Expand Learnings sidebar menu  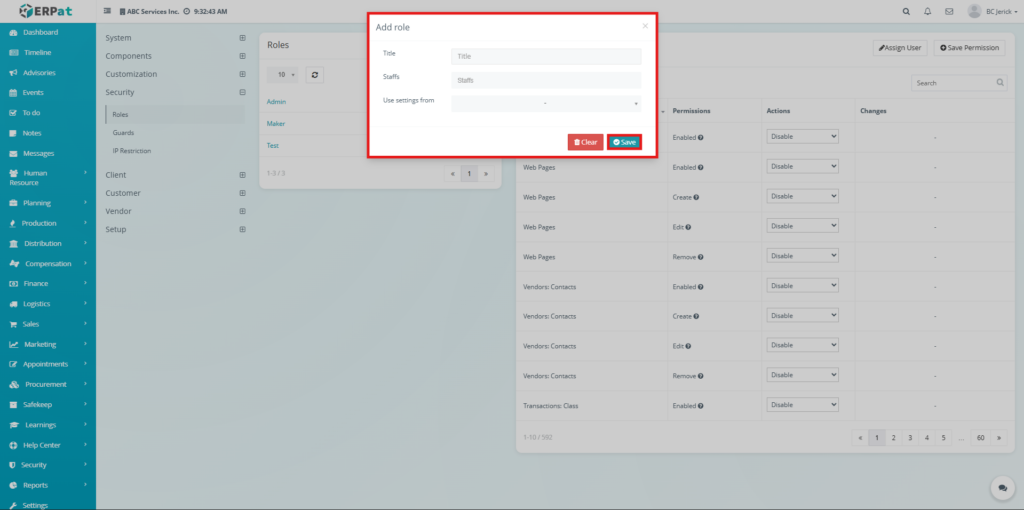click(x=48, y=425)
